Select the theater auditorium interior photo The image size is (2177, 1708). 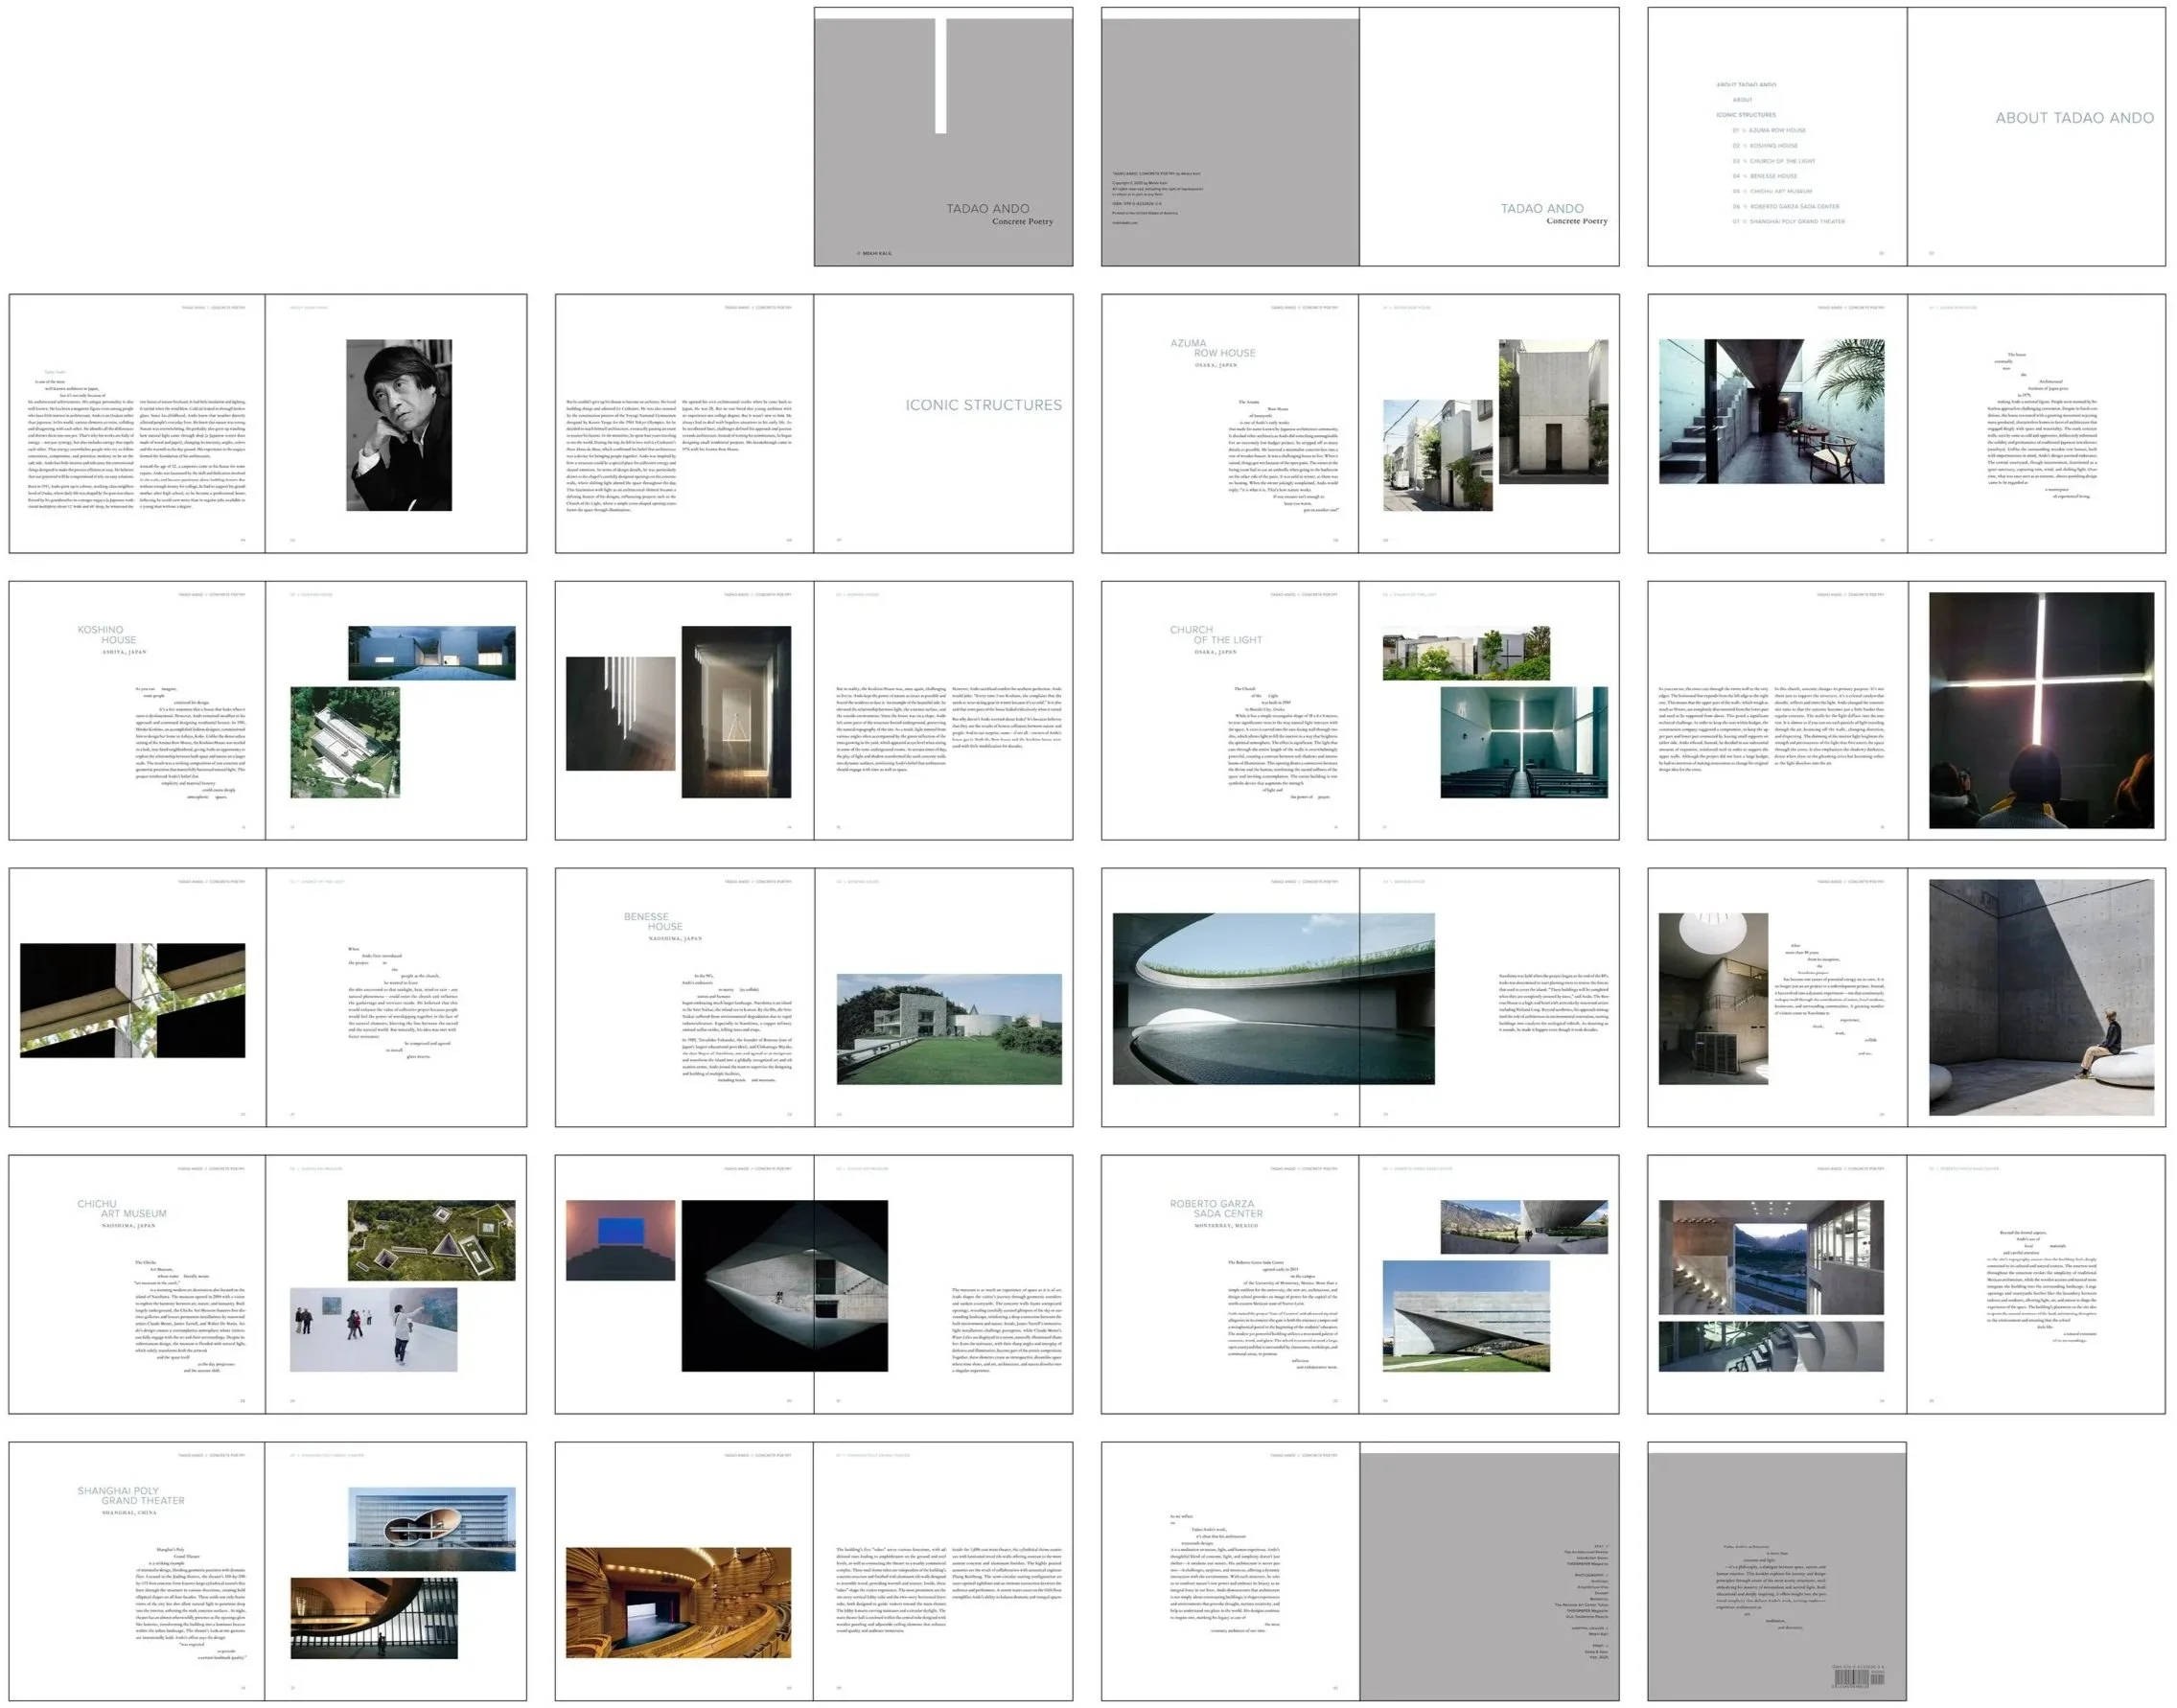[678, 1603]
